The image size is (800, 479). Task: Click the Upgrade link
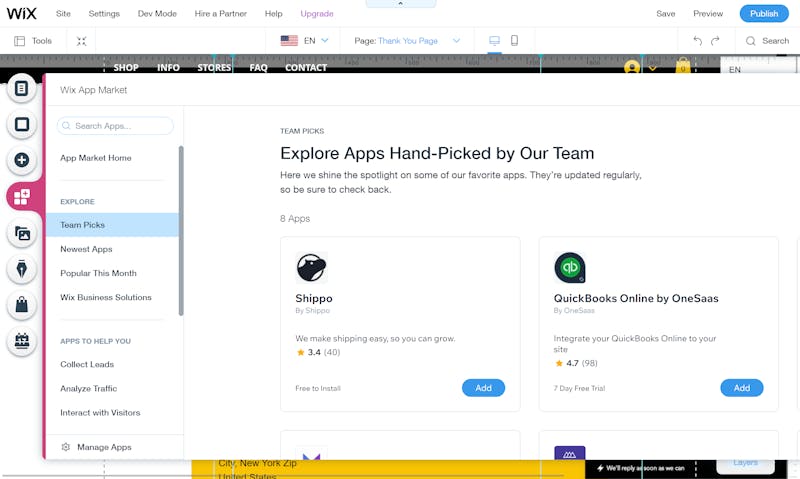317,13
